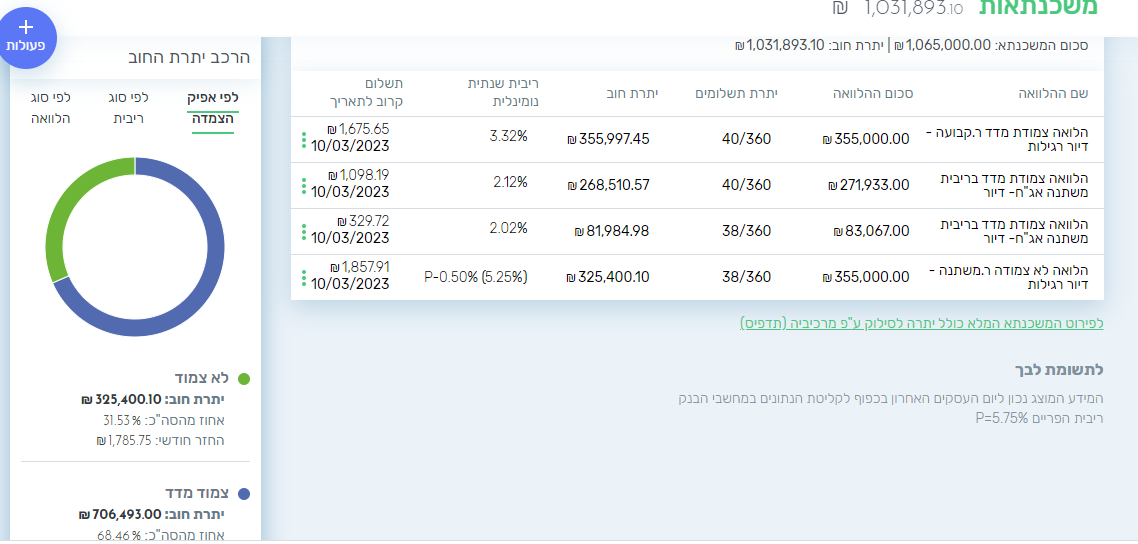Click the משכנתאות page heading
Screen dimensions: 1138x544
pos(1039,7)
